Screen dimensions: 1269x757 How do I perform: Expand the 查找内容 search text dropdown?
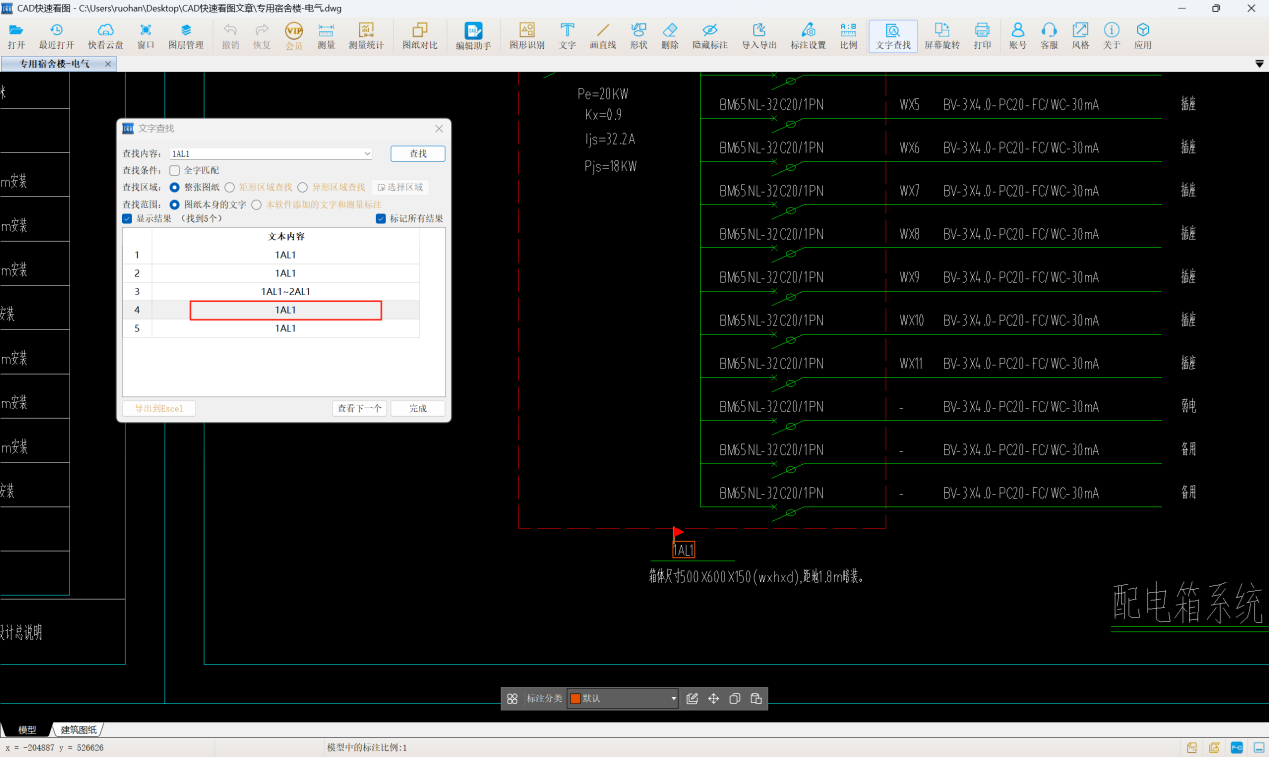click(367, 154)
